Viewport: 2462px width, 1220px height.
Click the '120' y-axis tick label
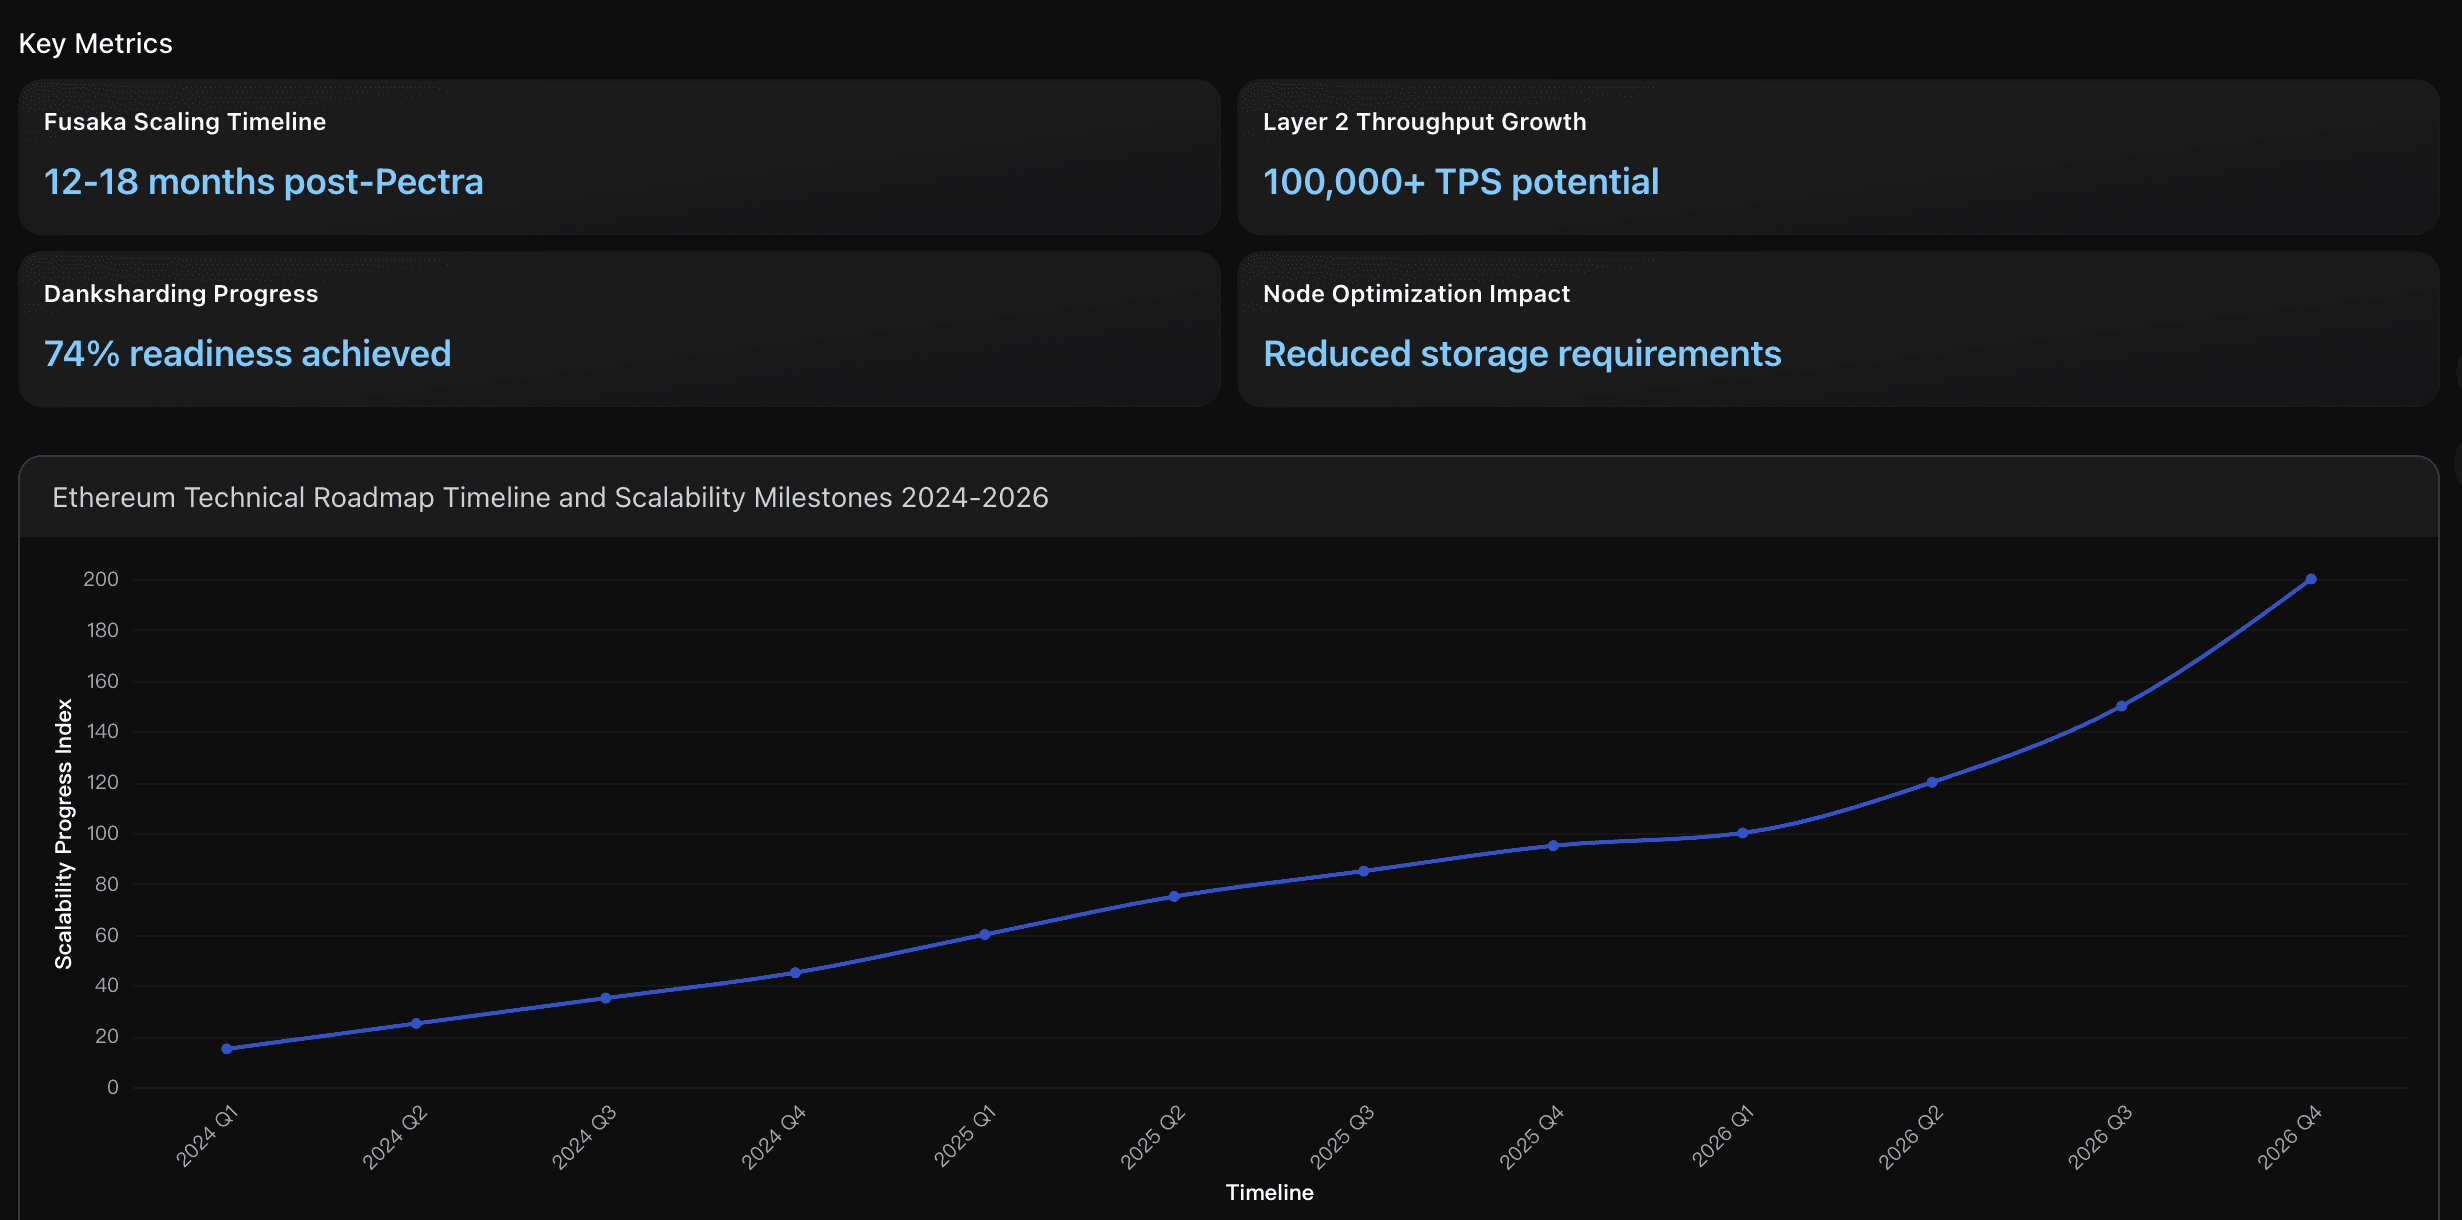click(x=102, y=782)
